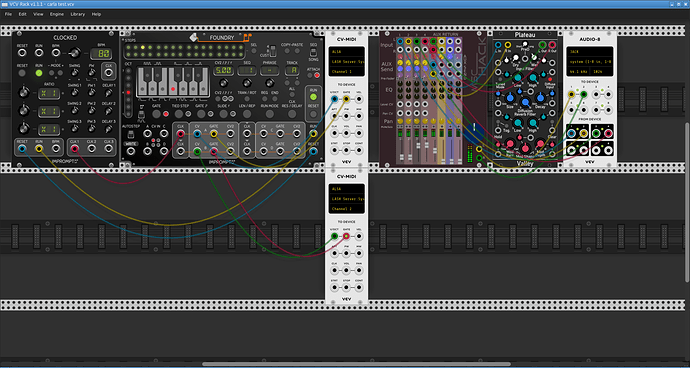
Task: Open the system device selector on Audio-8
Action: (590, 61)
